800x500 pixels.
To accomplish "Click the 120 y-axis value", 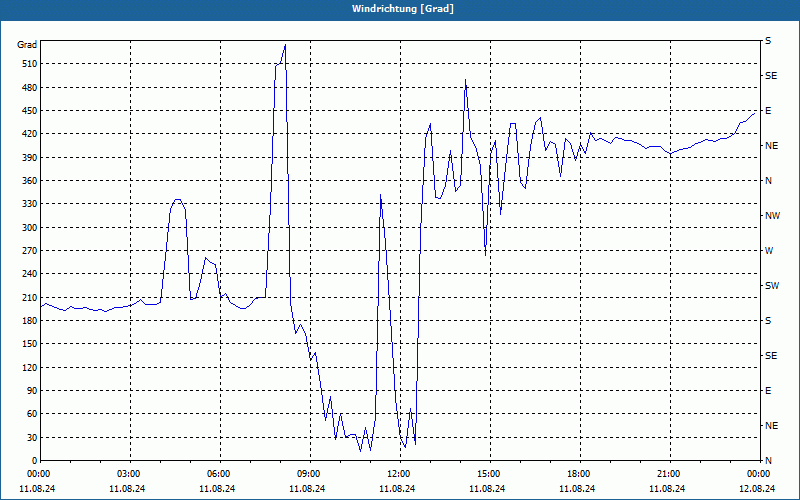I will tap(30, 367).
